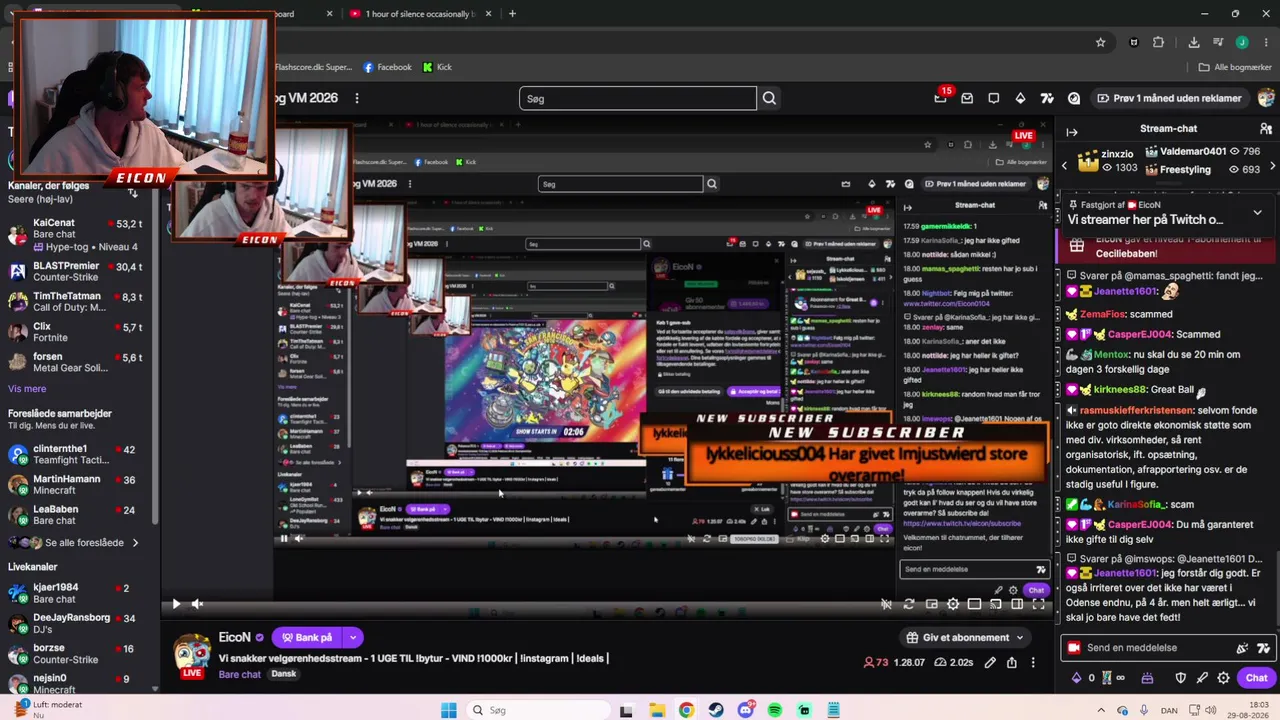Unmute the stream player volume
The image size is (1280, 720).
point(197,604)
